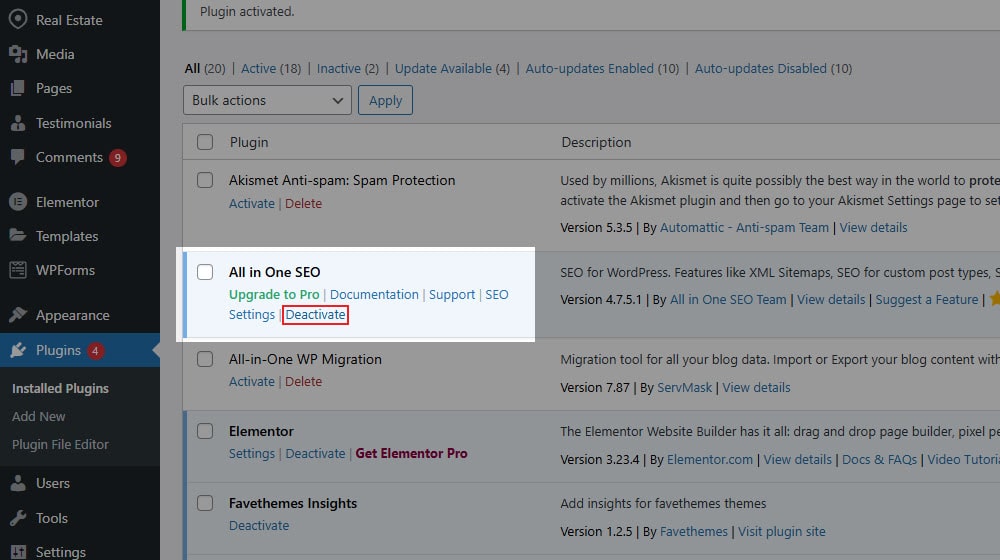1000x560 pixels.
Task: Toggle the select-all Plugin header checkbox
Action: point(205,142)
